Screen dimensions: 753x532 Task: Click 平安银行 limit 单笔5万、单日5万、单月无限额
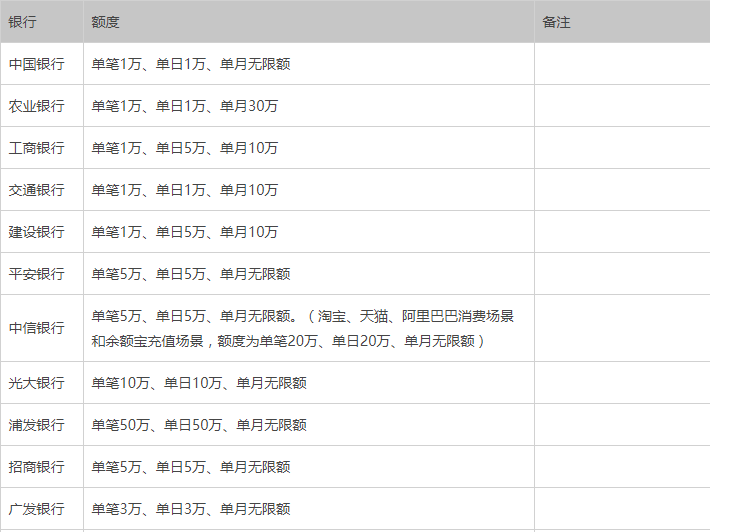pyautogui.click(x=191, y=274)
